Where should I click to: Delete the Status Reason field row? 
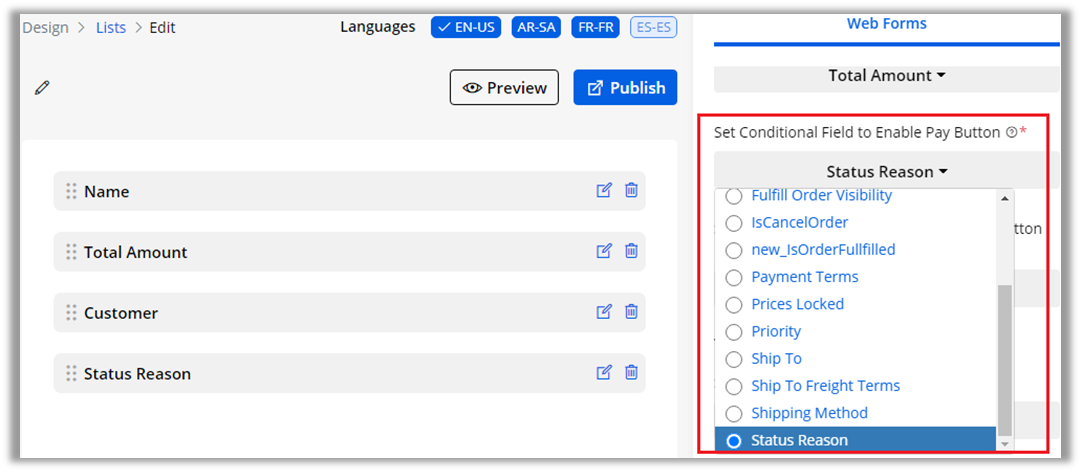[x=631, y=373]
